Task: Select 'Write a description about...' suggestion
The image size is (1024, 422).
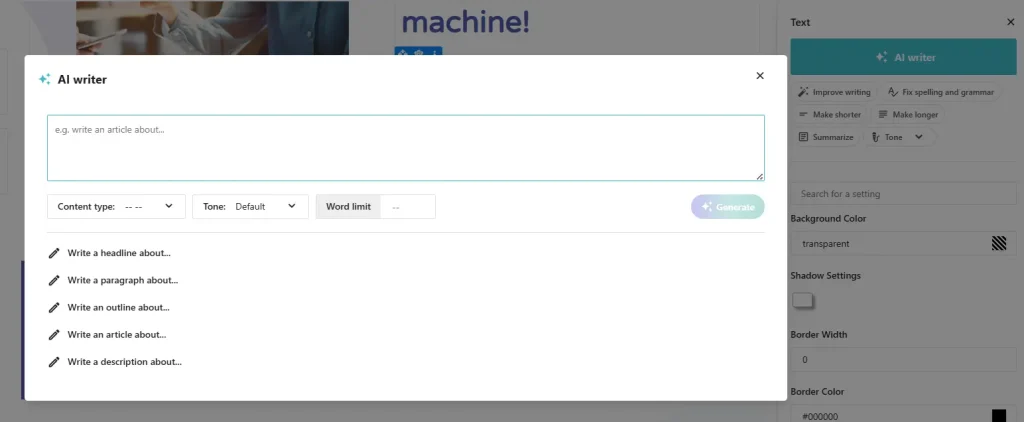Action: pos(125,361)
